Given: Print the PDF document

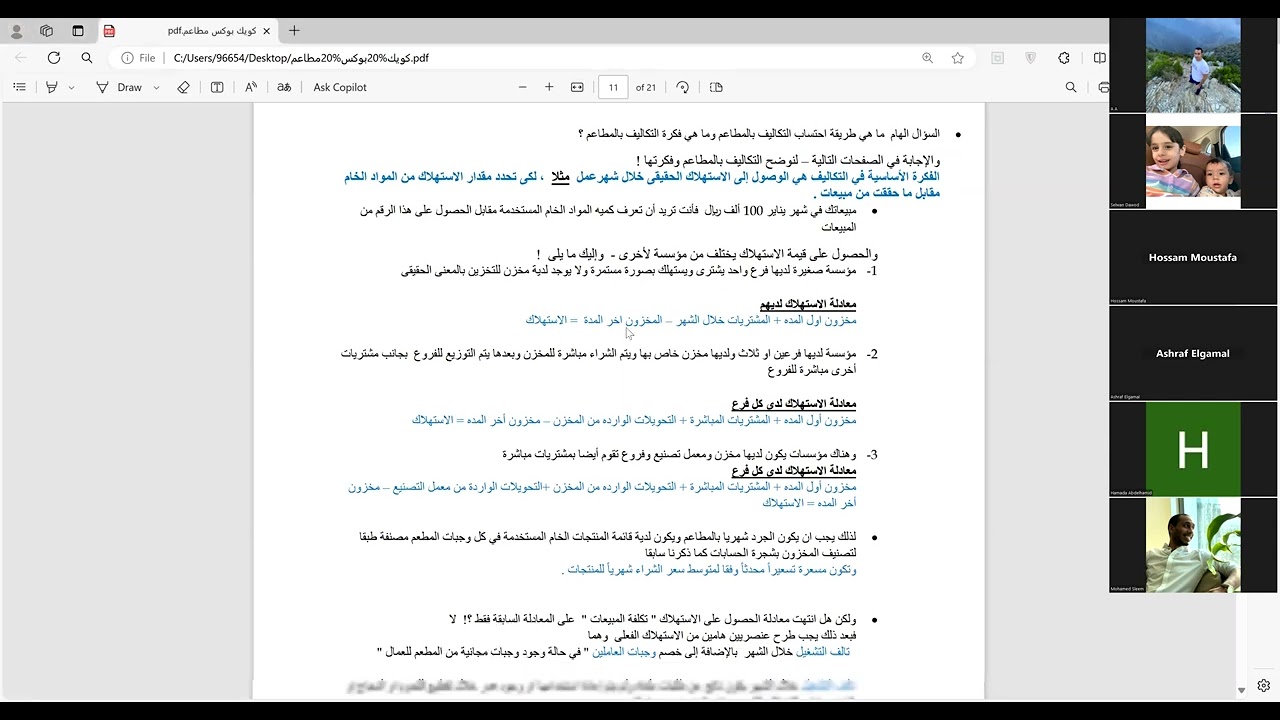Looking at the screenshot, I should pos(1103,87).
